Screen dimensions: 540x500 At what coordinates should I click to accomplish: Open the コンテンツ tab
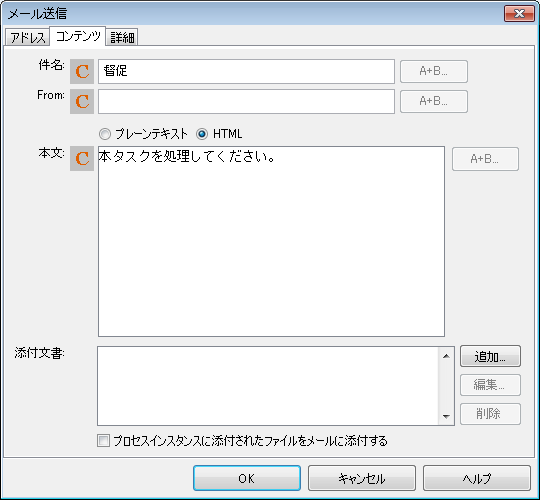78,36
